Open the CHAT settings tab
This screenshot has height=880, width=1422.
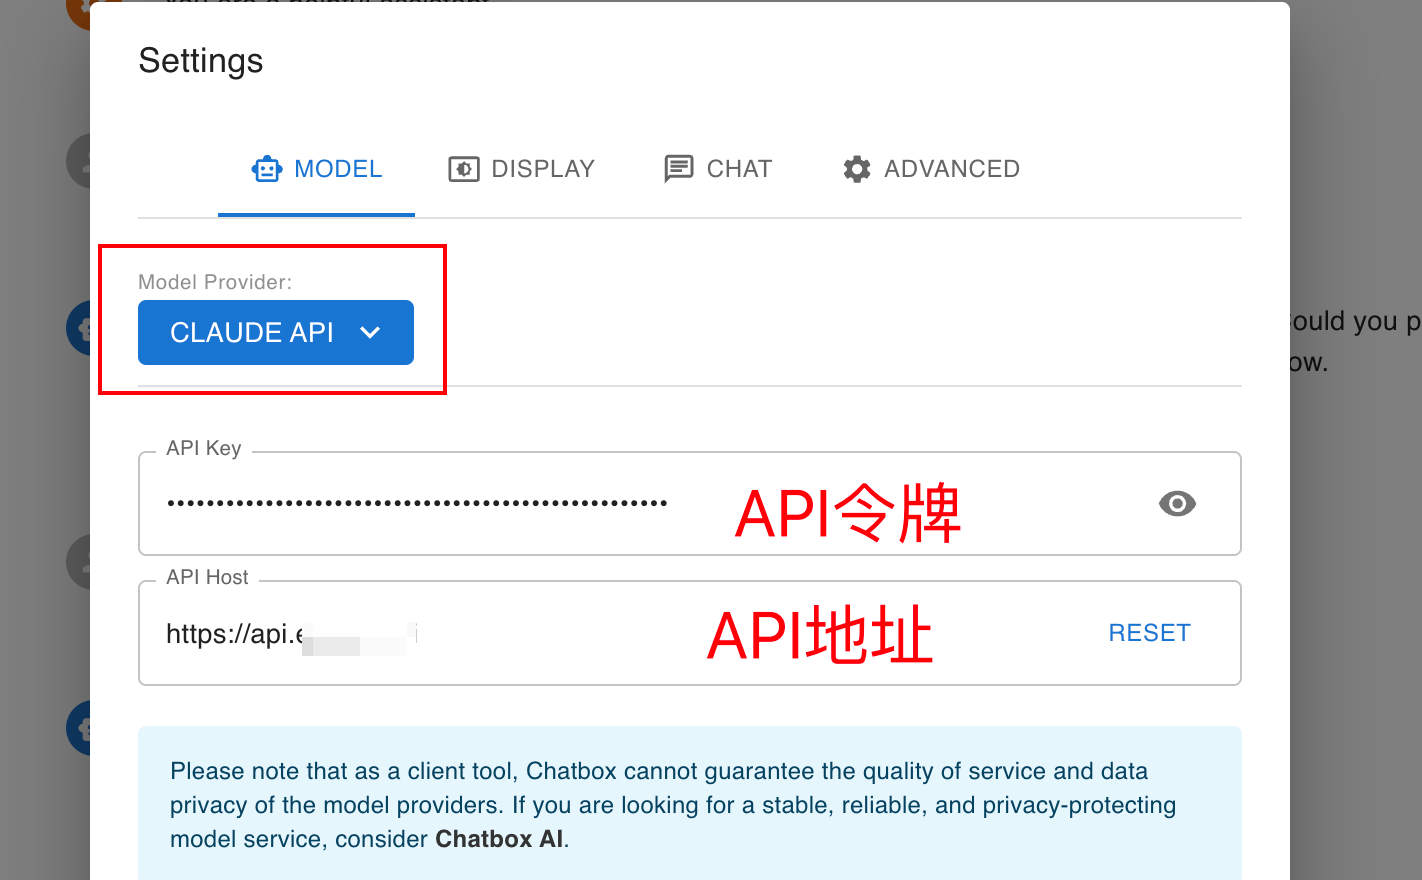pyautogui.click(x=718, y=169)
